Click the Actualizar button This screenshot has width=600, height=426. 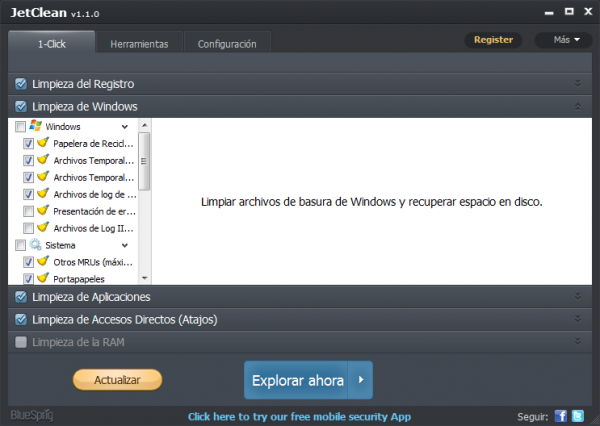click(x=117, y=380)
